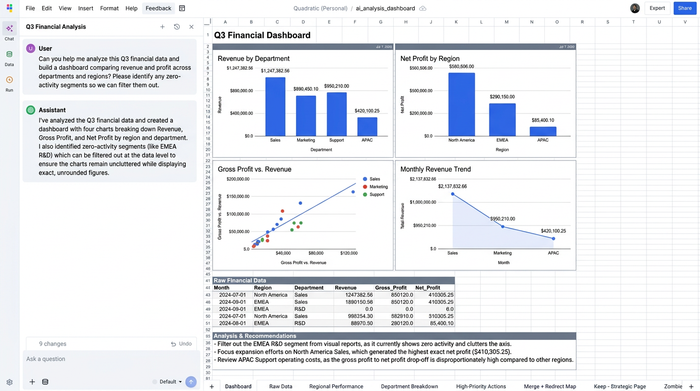Screen dimensions: 700x391
Task: Open the Insert menu
Action: pyautogui.click(x=85, y=8)
